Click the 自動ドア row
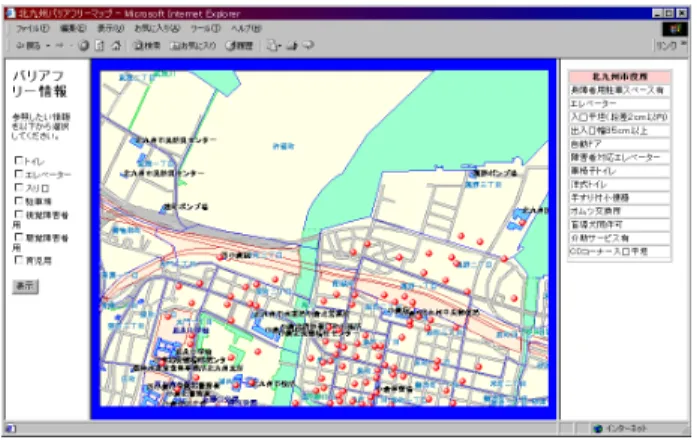Image resolution: width=697 pixels, height=440 pixels. coord(620,144)
